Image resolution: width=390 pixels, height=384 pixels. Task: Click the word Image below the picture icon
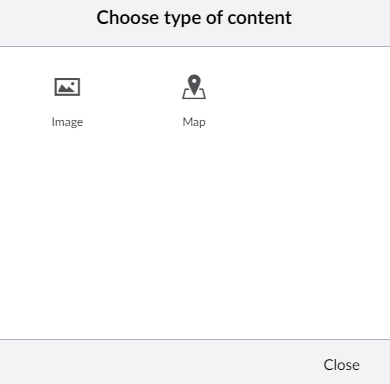click(67, 122)
